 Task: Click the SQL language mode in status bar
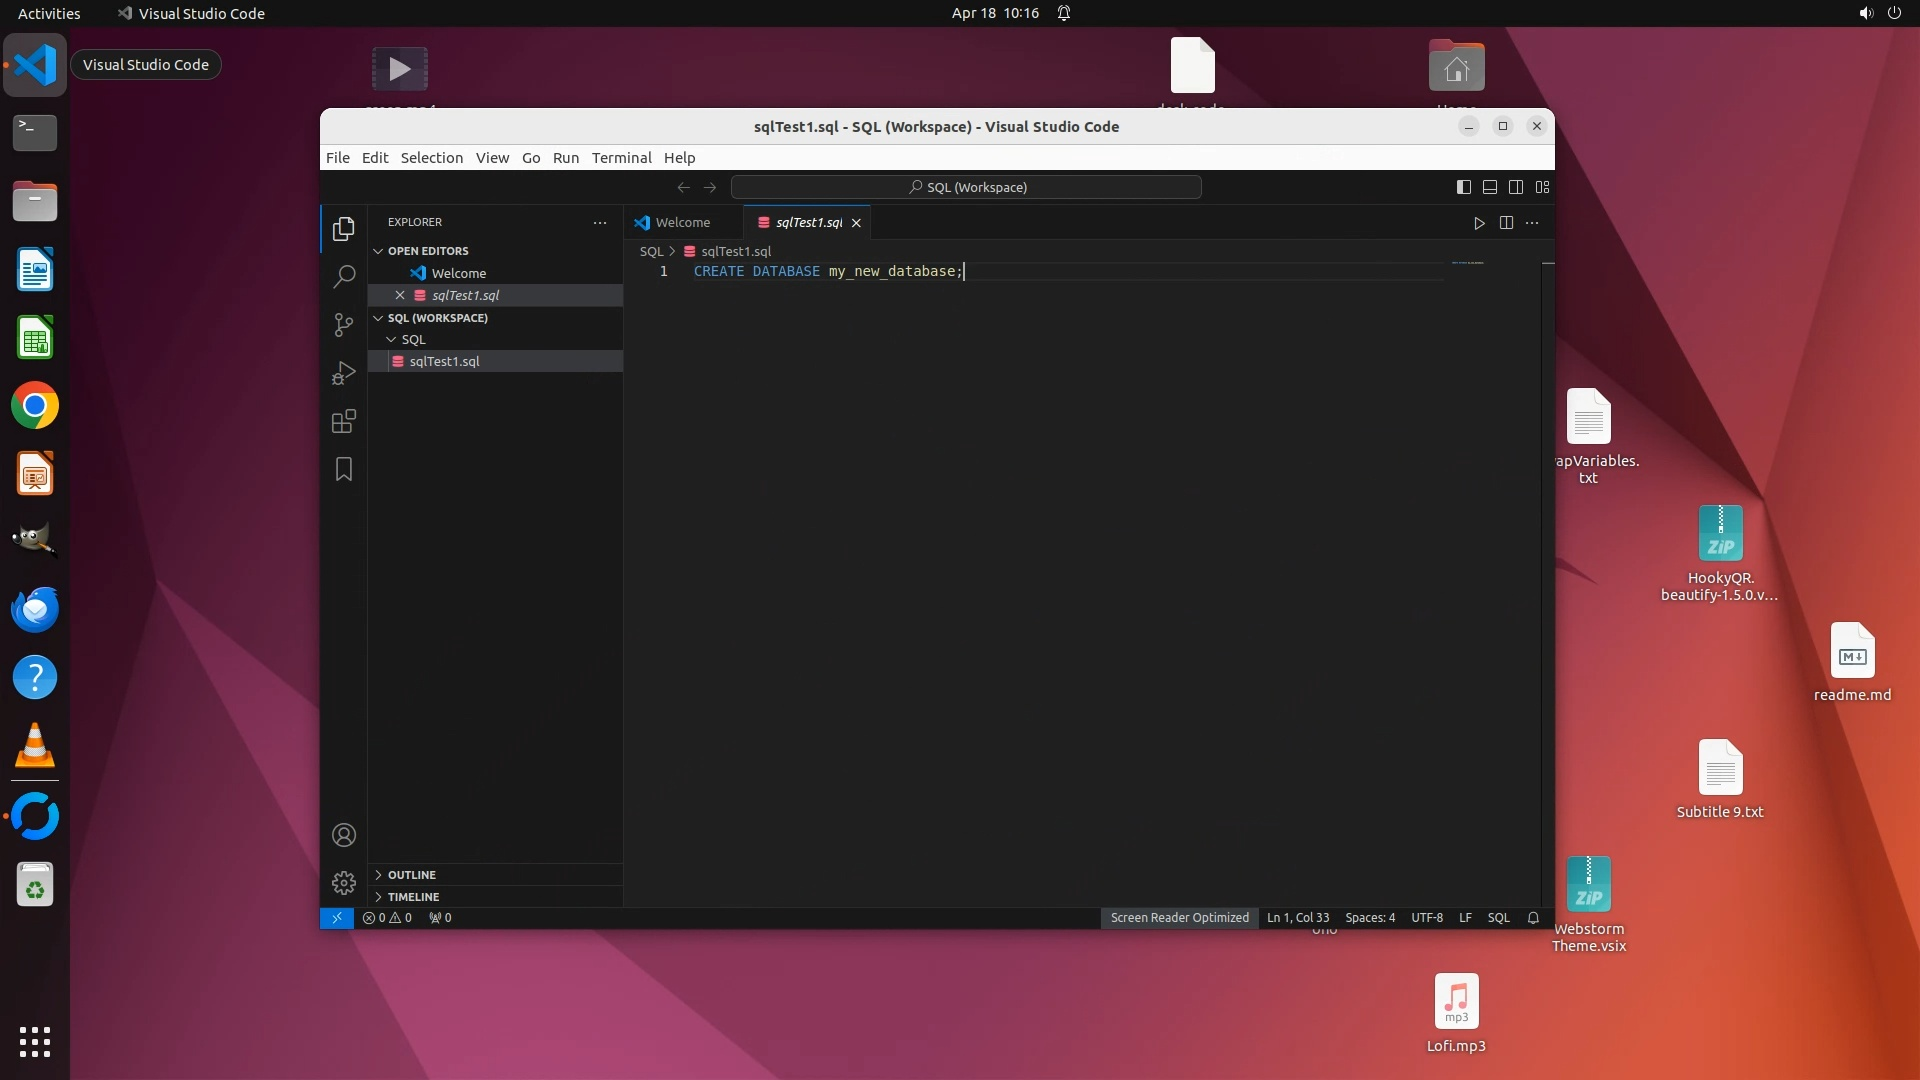coord(1498,918)
